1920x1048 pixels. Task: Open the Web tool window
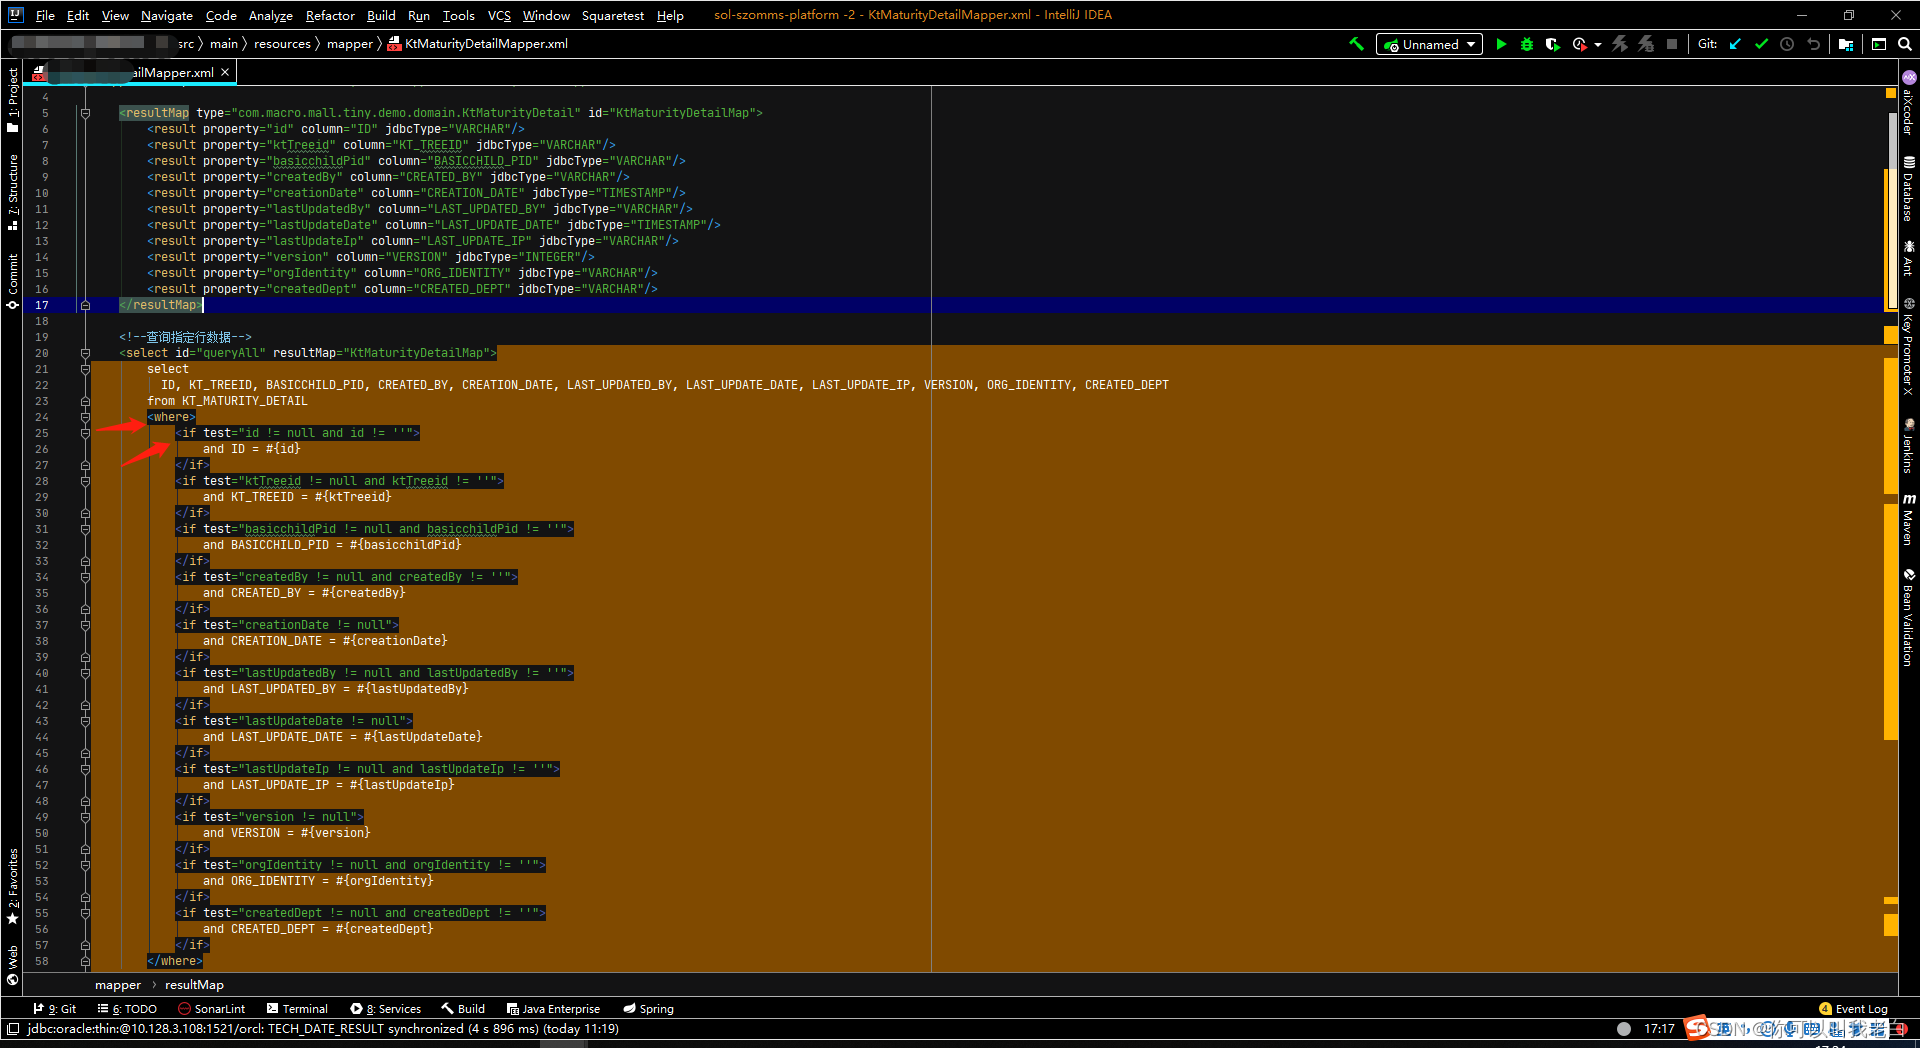12,964
